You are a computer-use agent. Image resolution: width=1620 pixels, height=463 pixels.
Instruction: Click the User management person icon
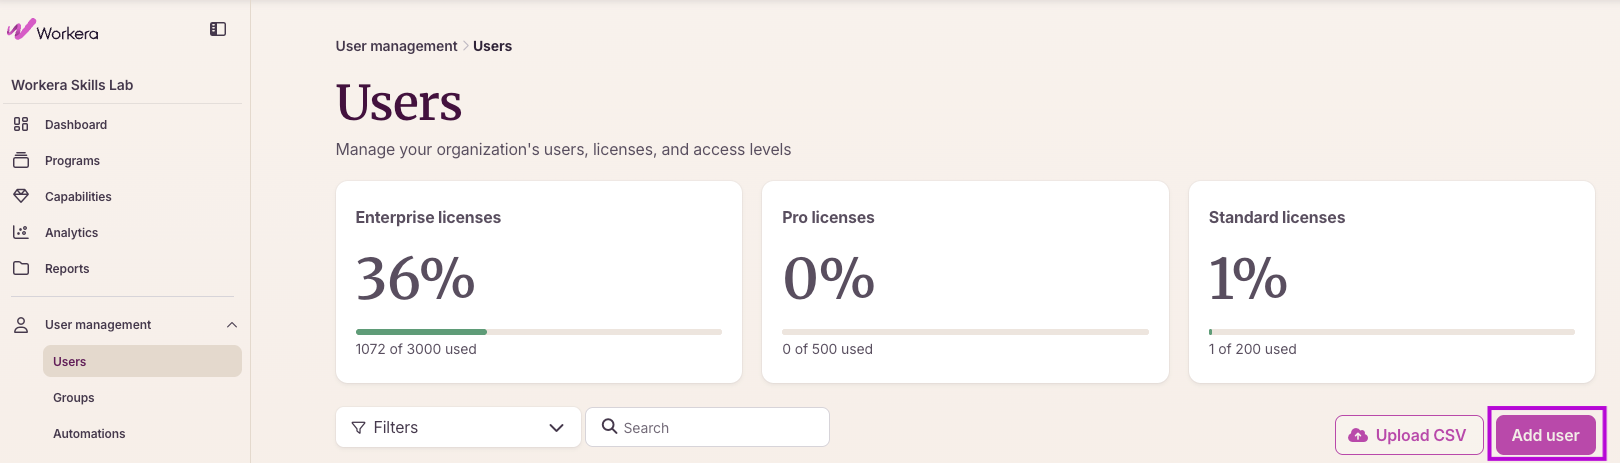point(21,324)
